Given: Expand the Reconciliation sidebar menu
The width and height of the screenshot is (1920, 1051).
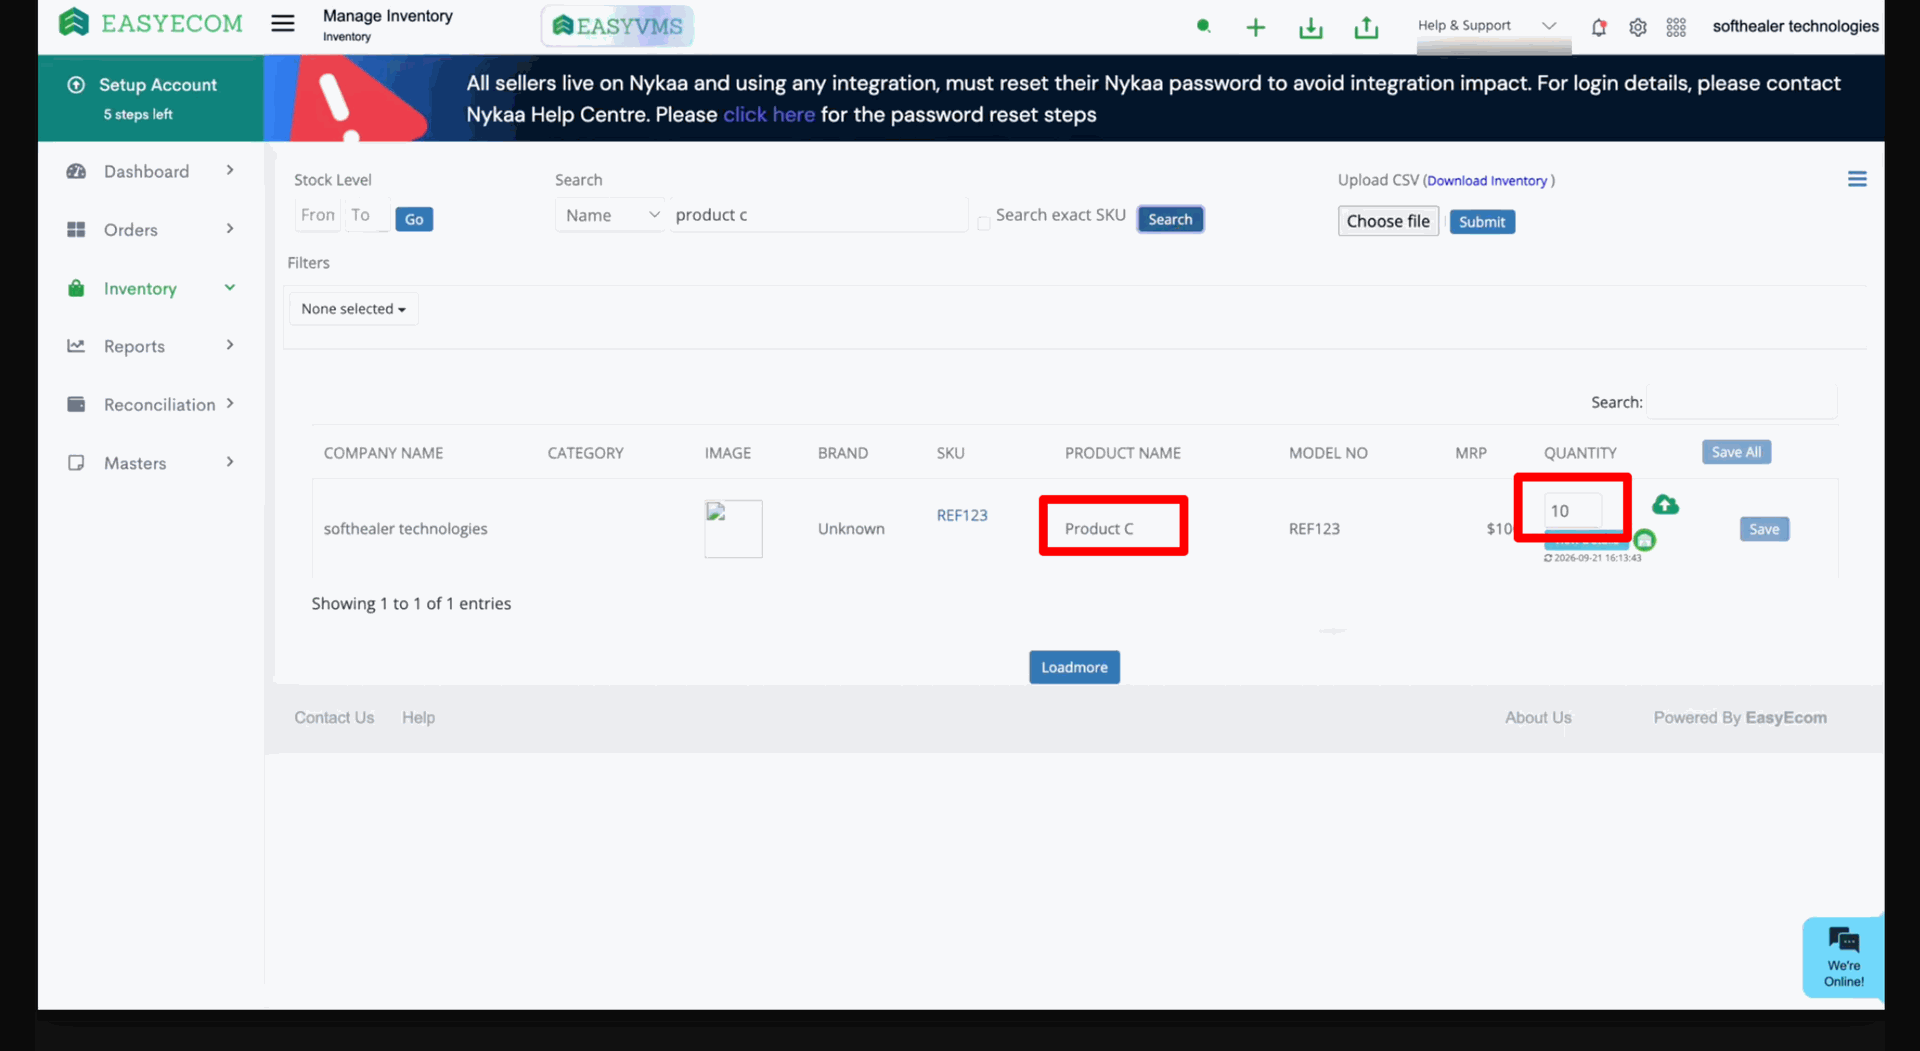Looking at the screenshot, I should [x=151, y=404].
